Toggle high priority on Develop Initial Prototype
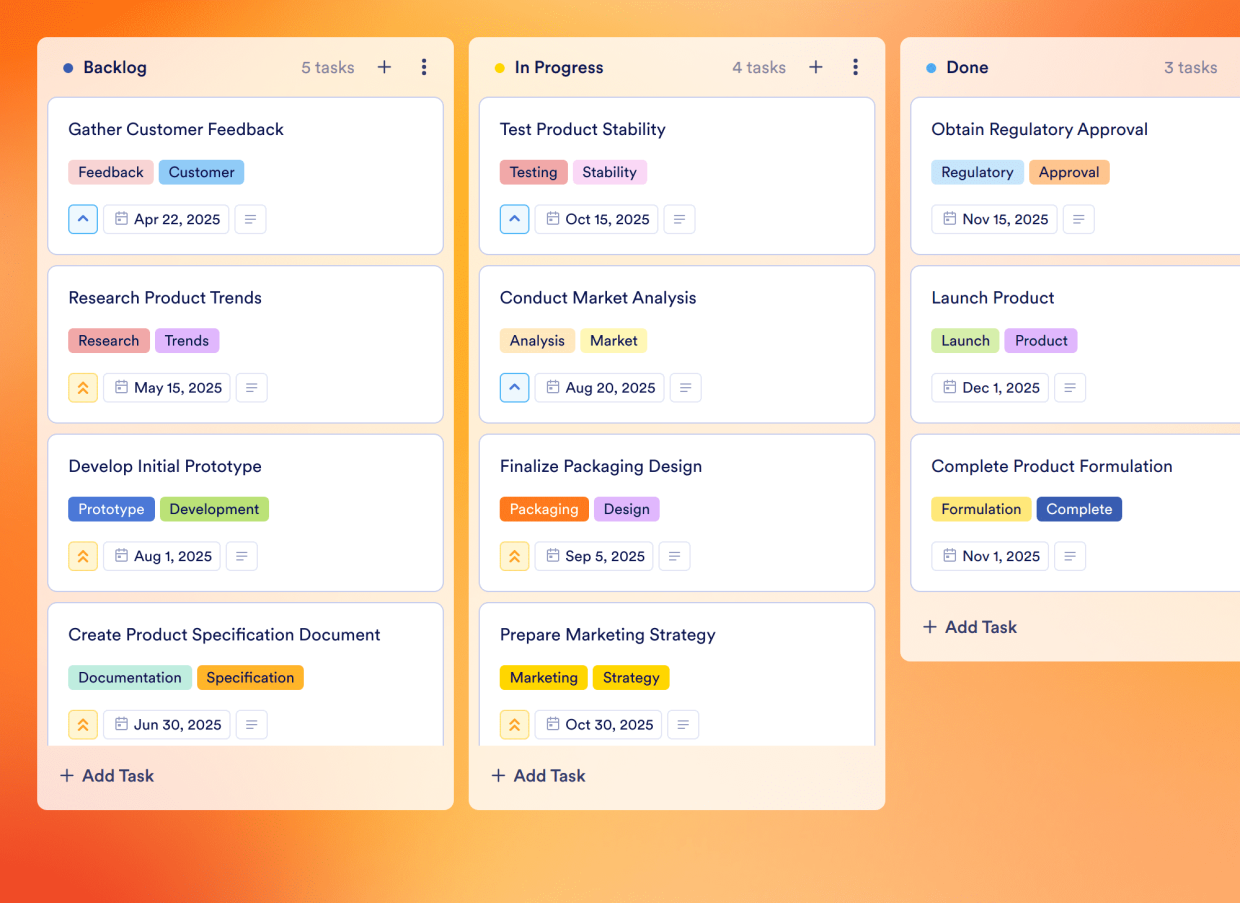Image resolution: width=1240 pixels, height=903 pixels. click(83, 556)
